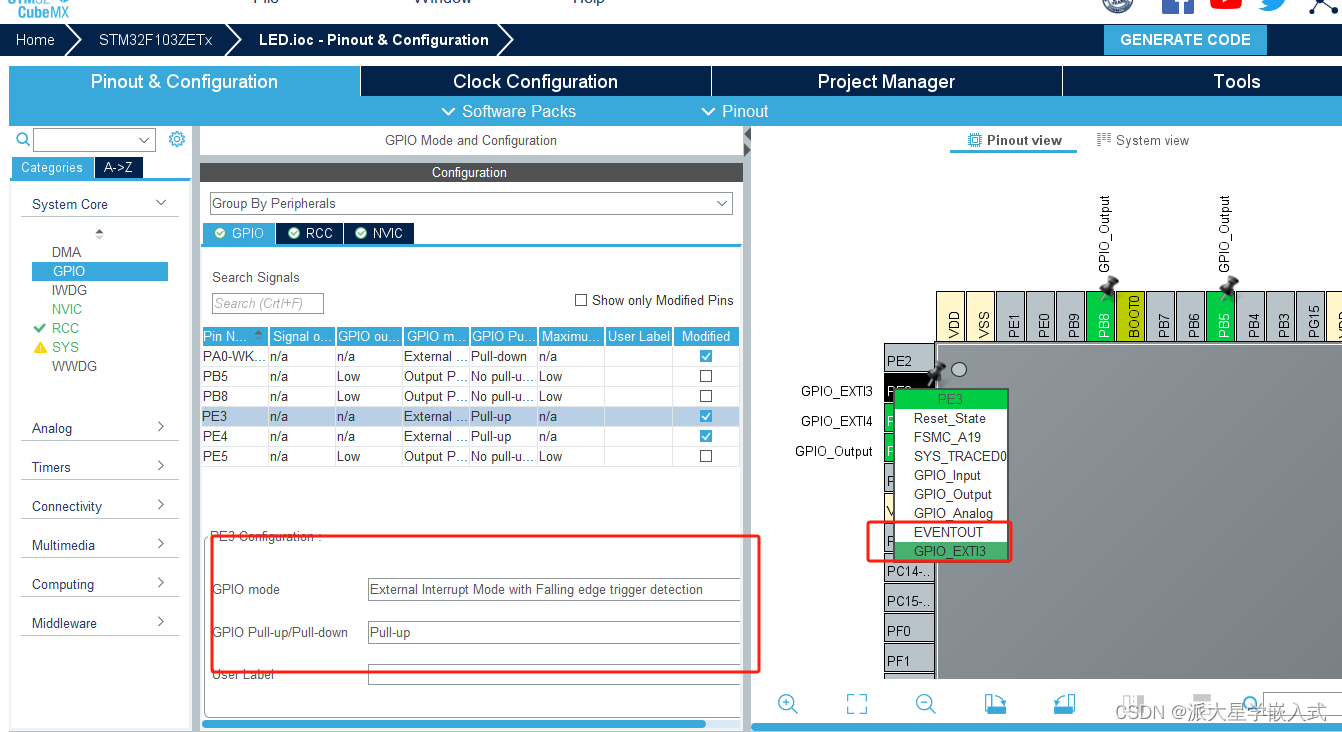
Task: Zoom in on the pinout chip view
Action: (x=788, y=704)
